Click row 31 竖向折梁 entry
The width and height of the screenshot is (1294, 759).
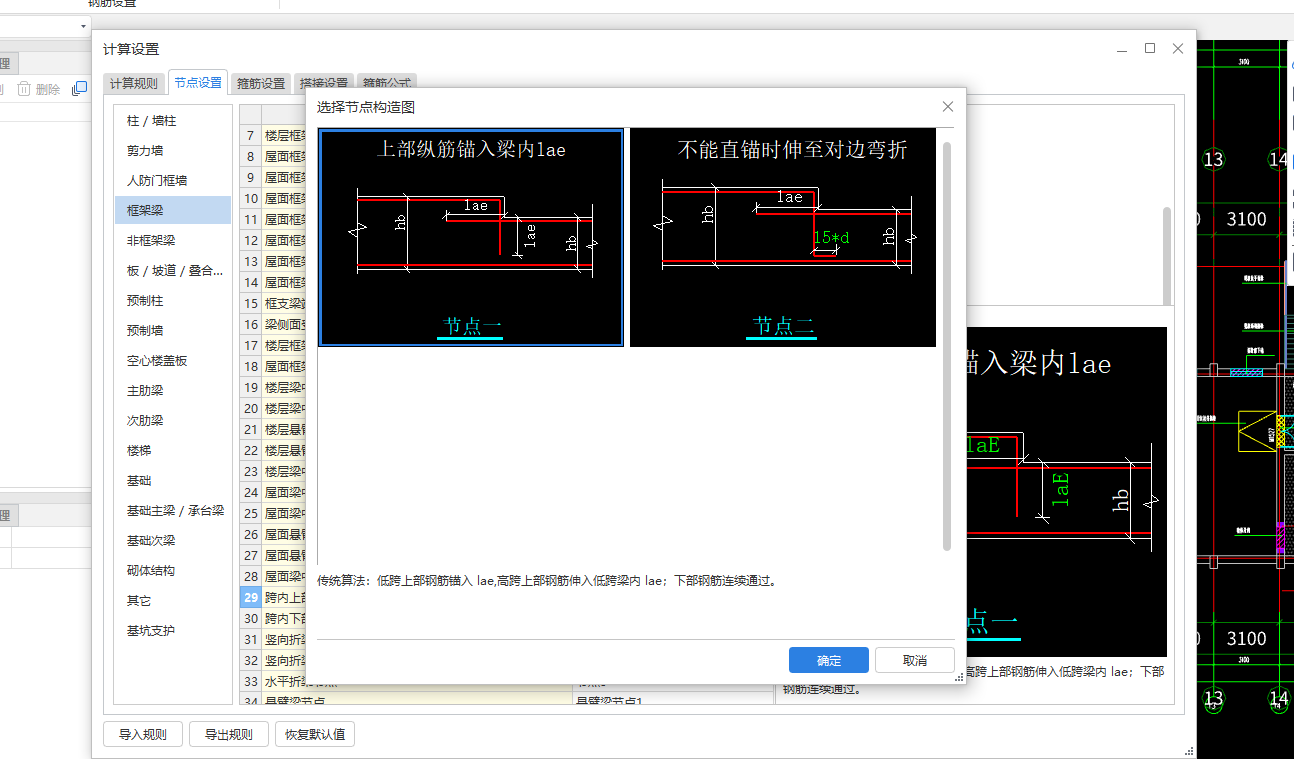284,639
